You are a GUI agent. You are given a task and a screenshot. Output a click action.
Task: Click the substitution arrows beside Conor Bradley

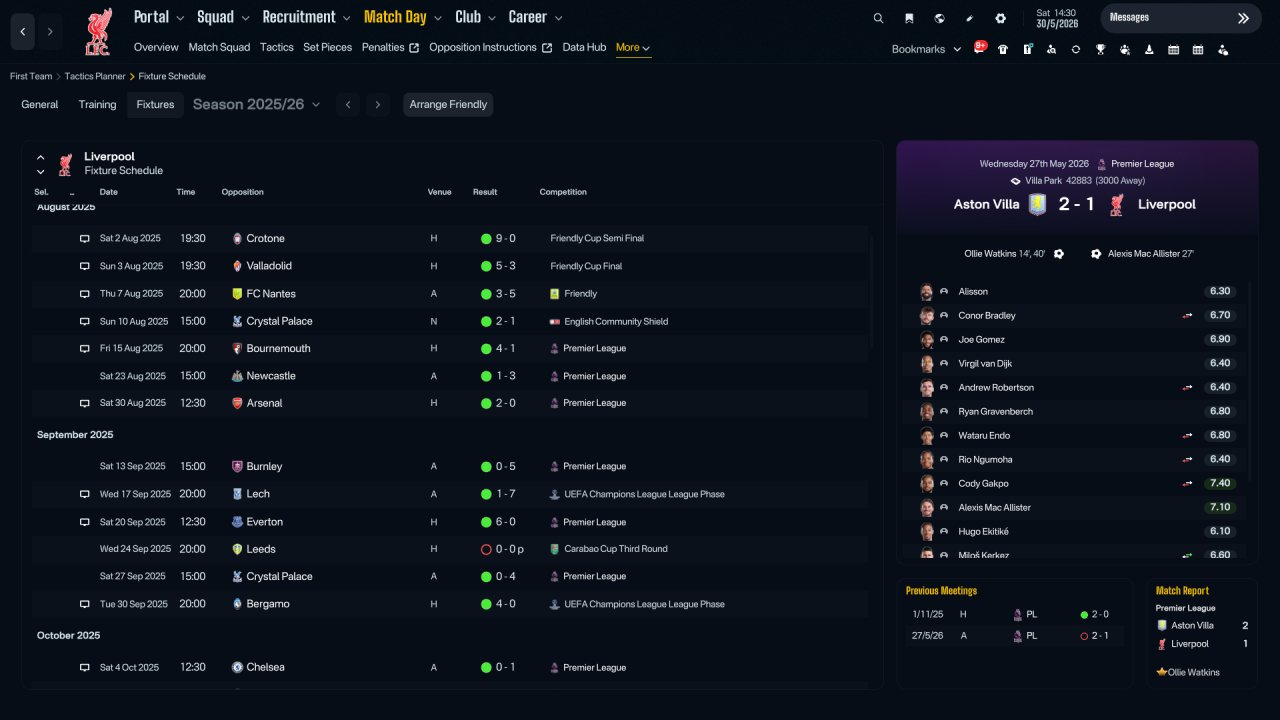[1188, 316]
